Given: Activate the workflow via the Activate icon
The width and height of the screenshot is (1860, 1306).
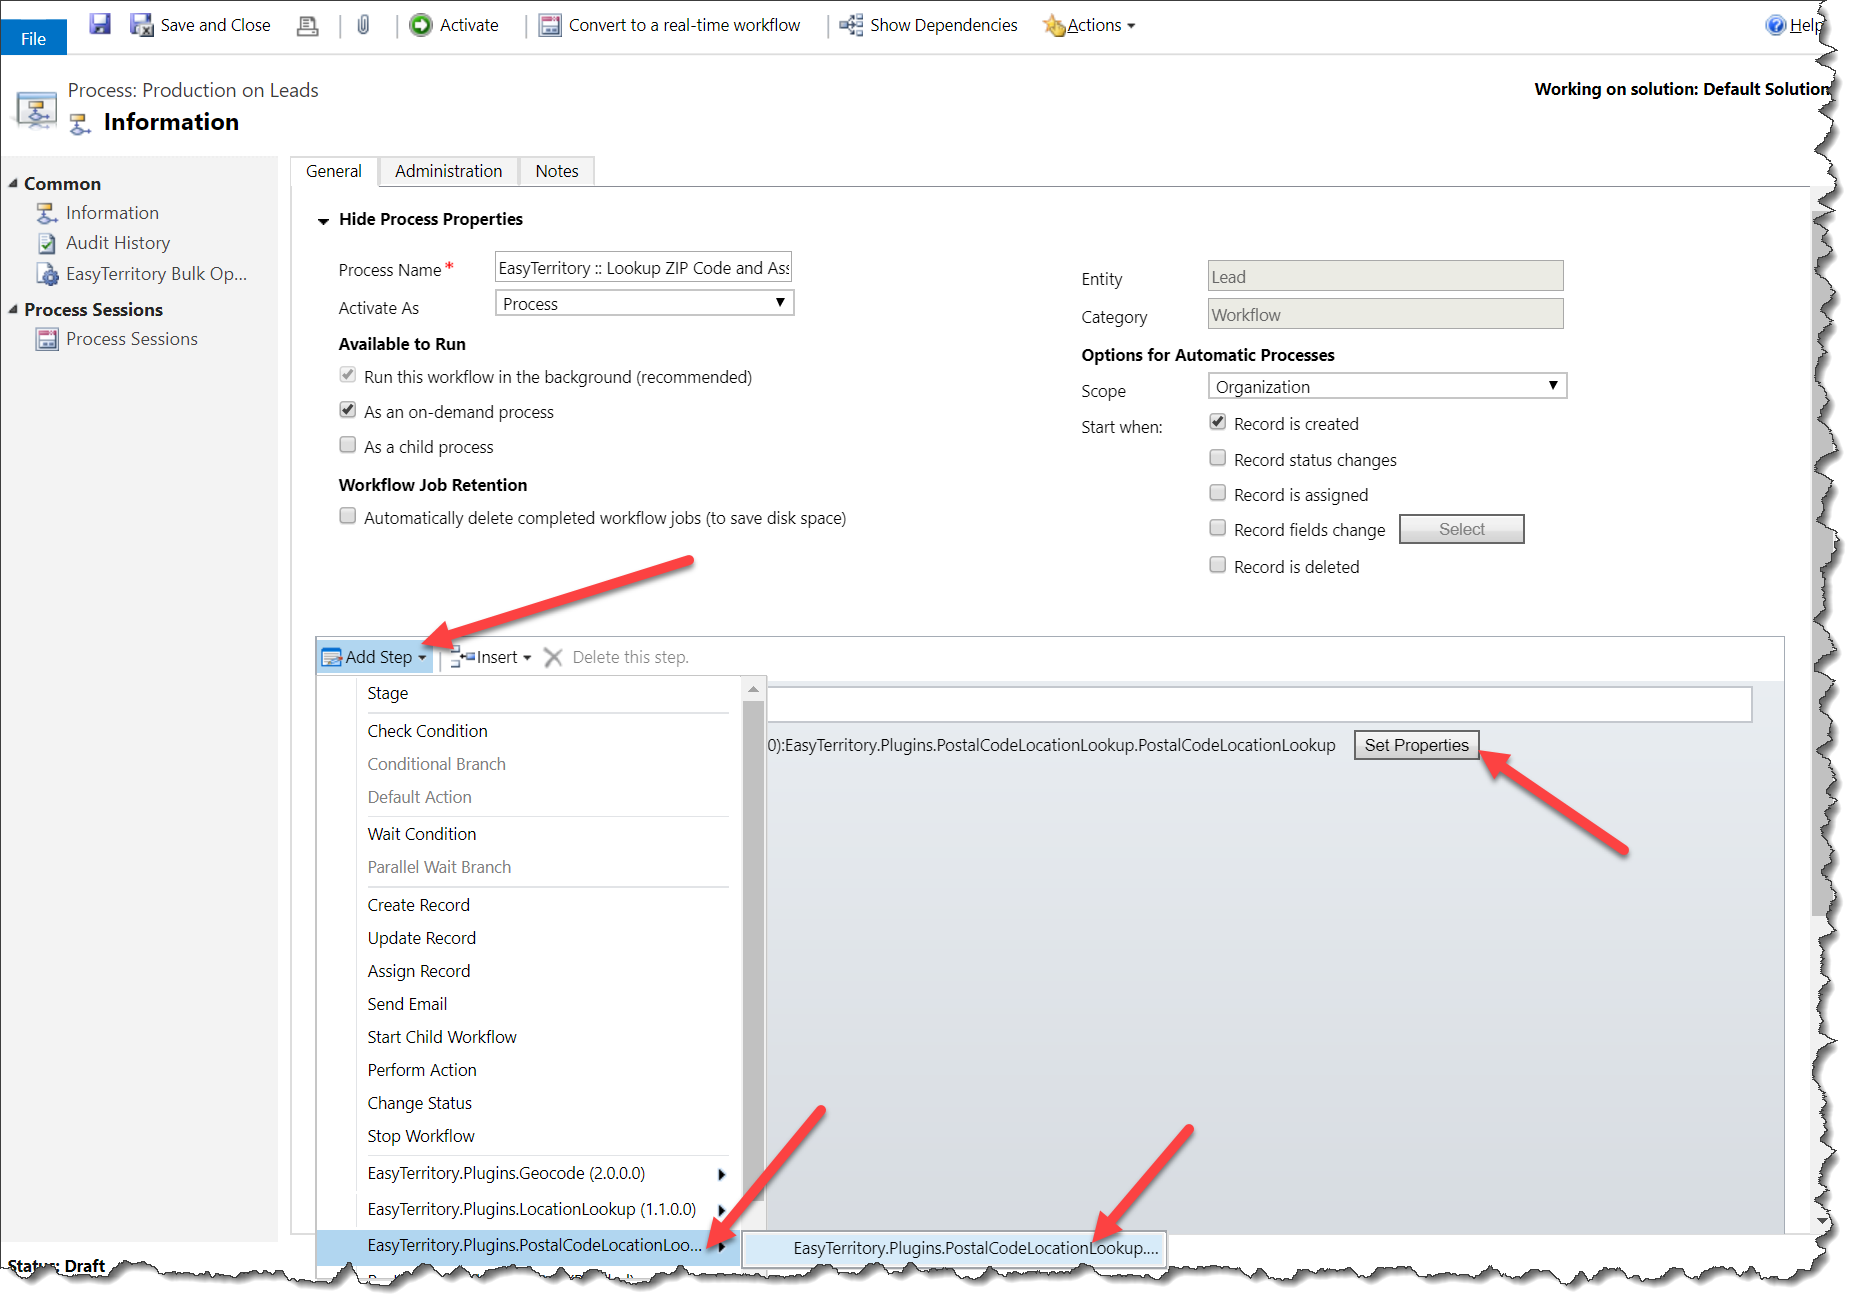Looking at the screenshot, I should click(x=421, y=25).
